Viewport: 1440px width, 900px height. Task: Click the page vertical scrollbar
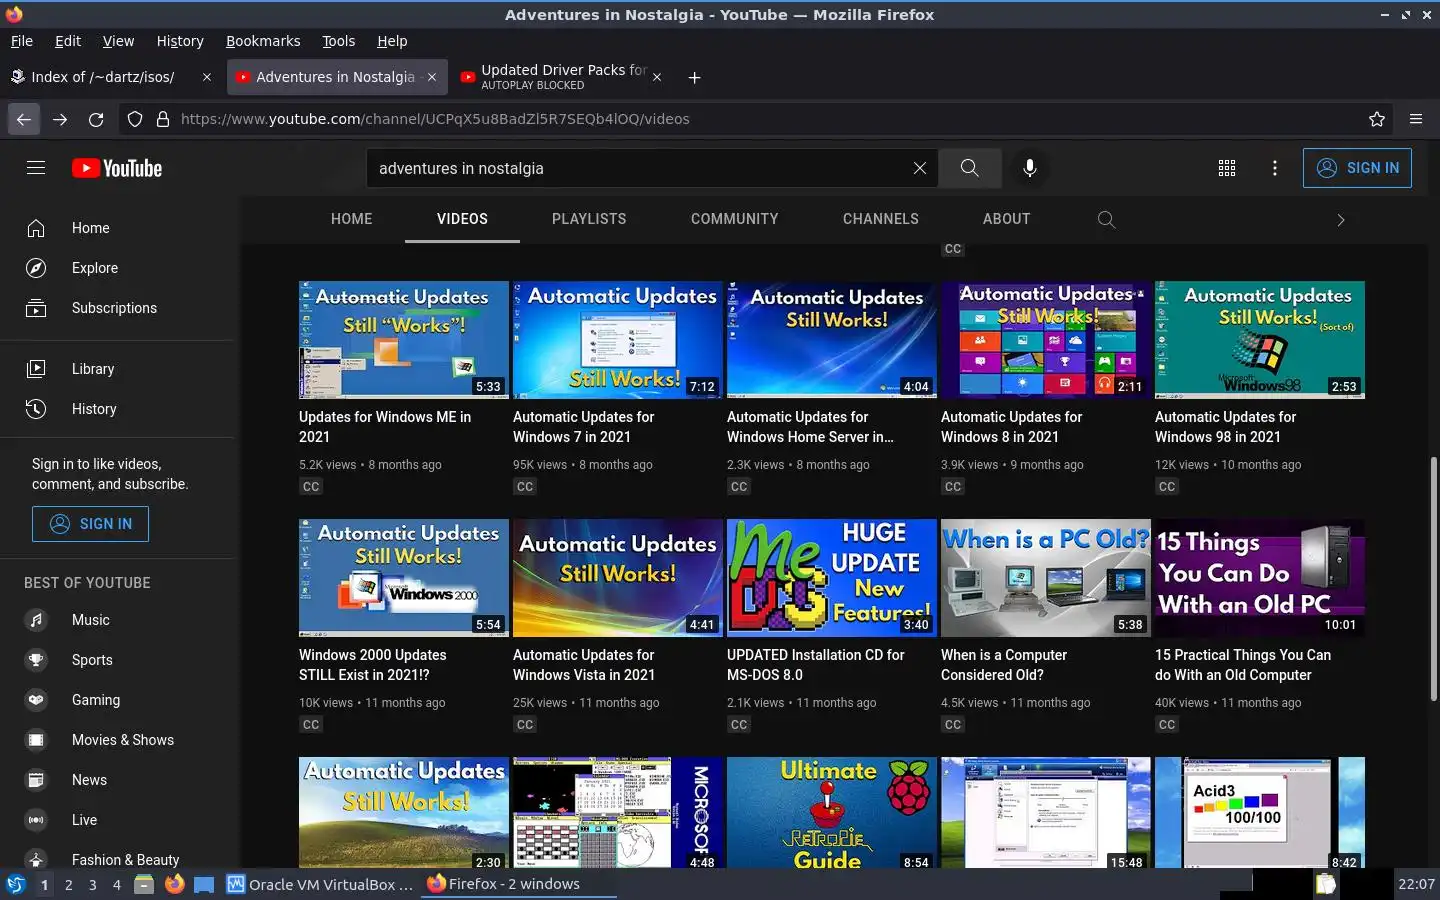pyautogui.click(x=1434, y=578)
